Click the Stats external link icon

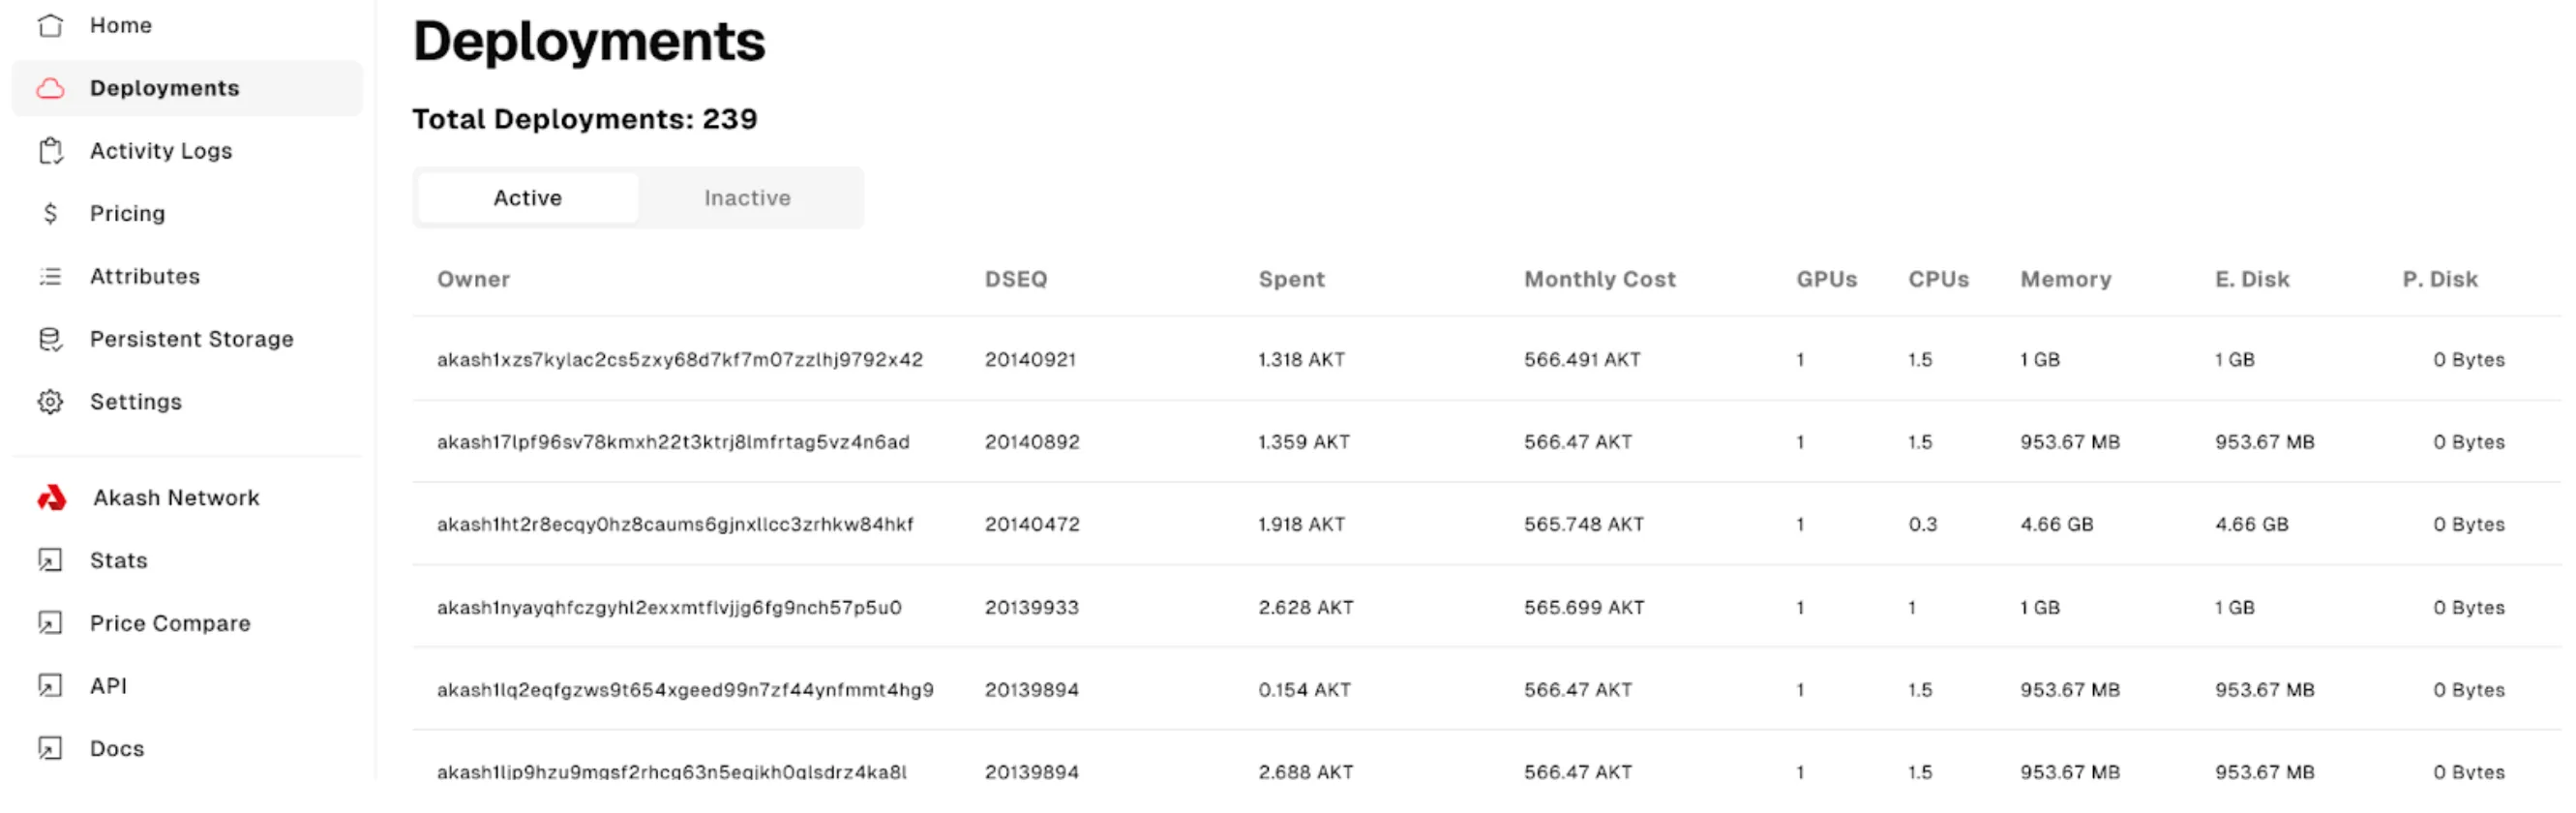tap(50, 560)
